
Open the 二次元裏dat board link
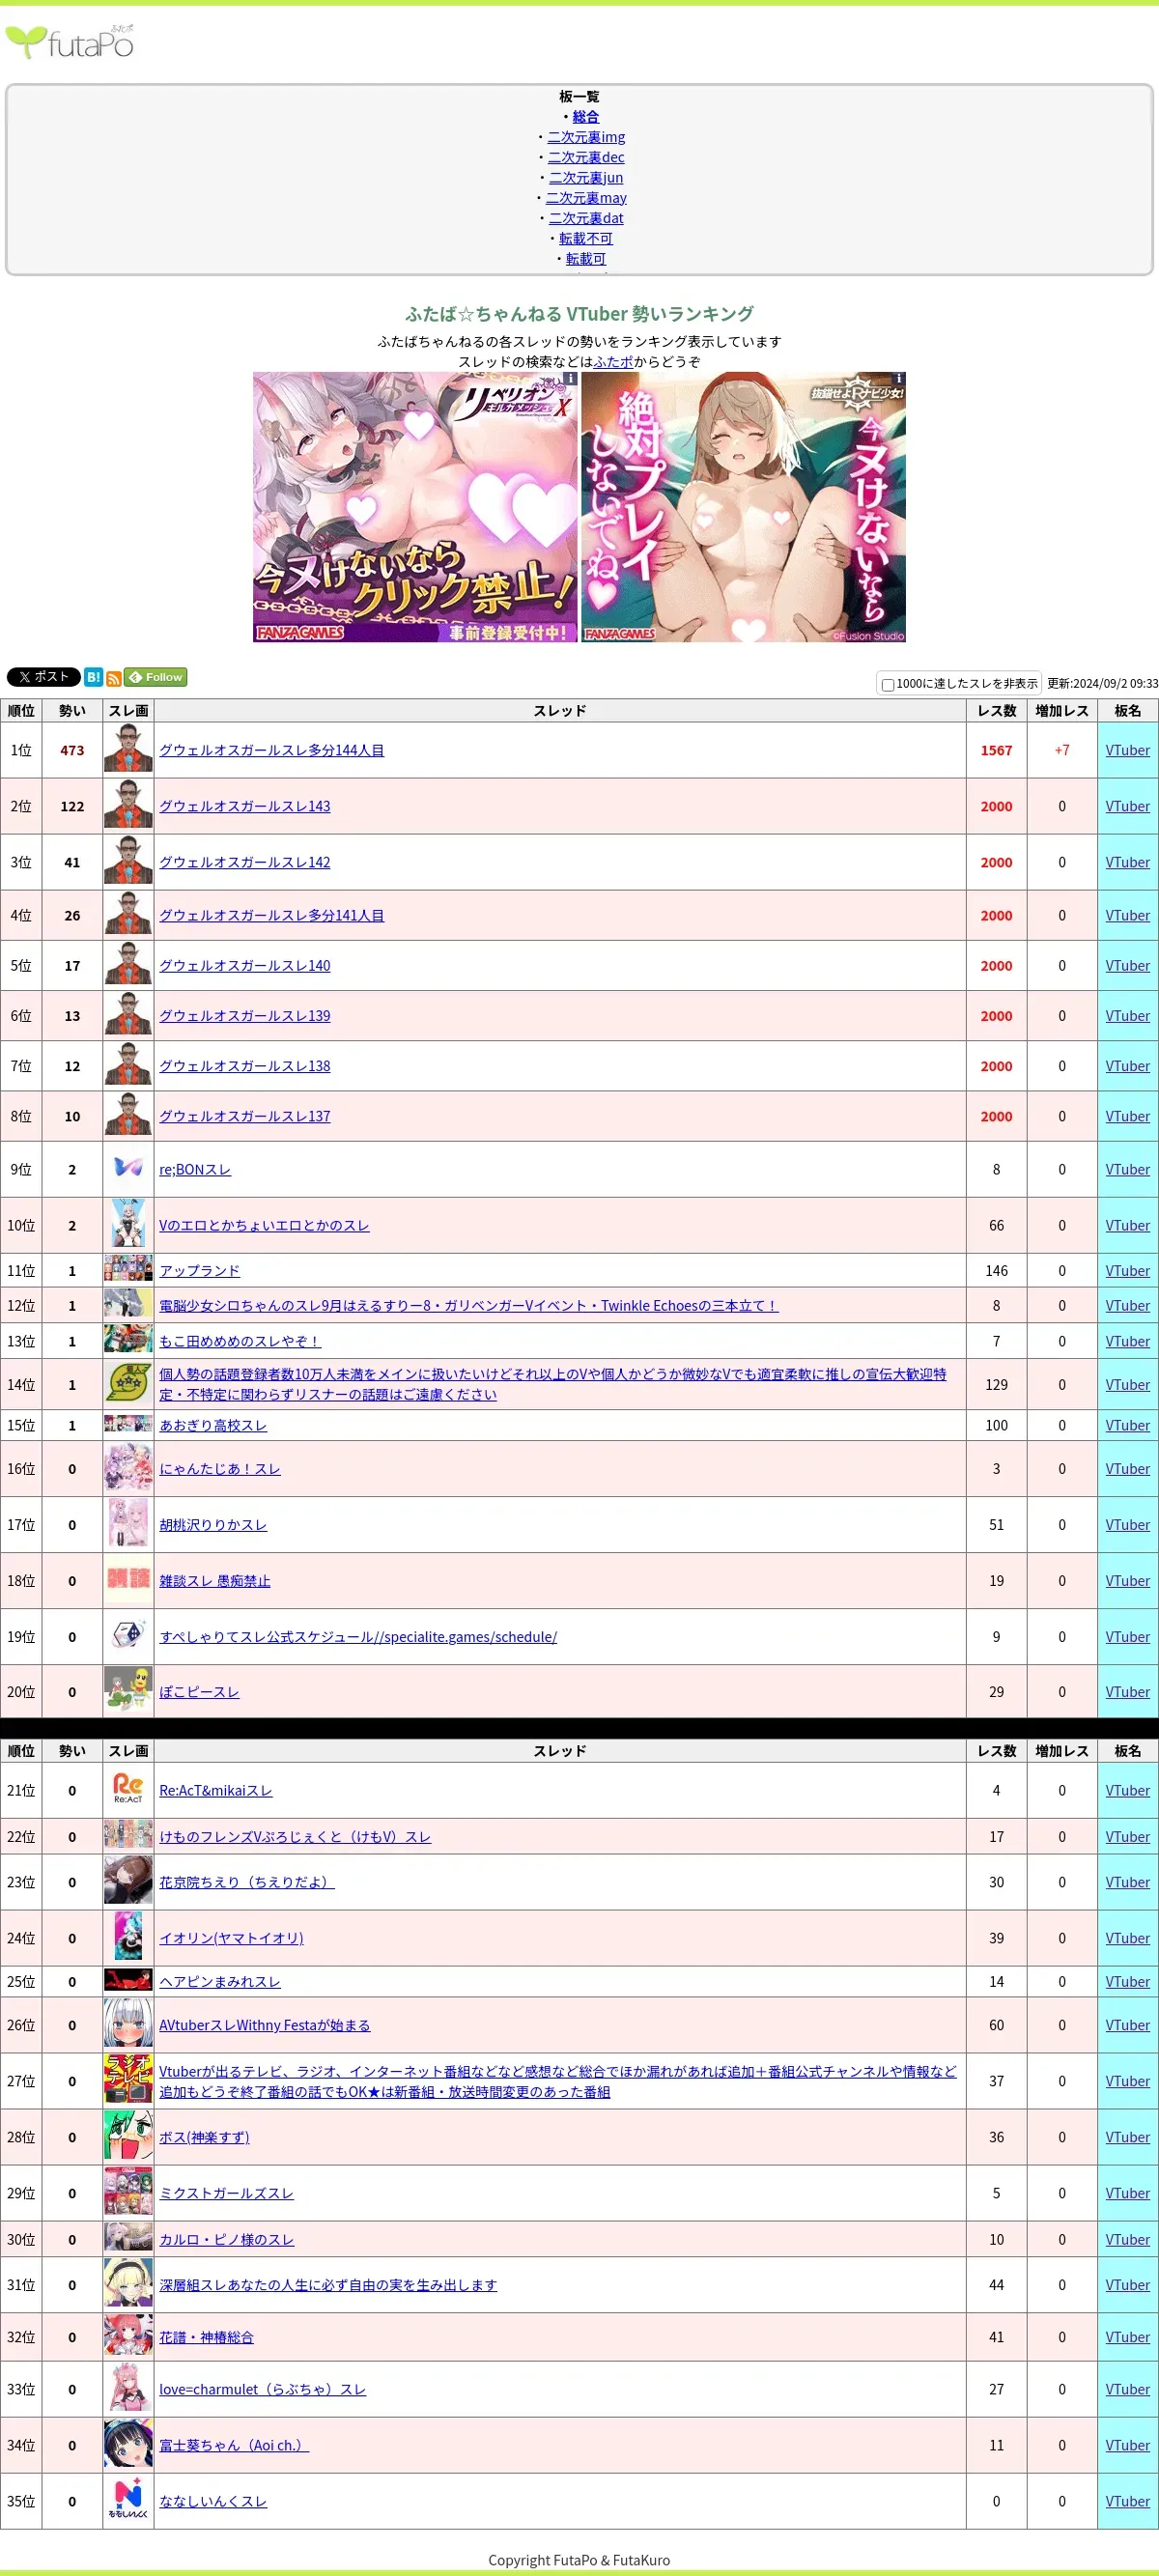point(586,218)
